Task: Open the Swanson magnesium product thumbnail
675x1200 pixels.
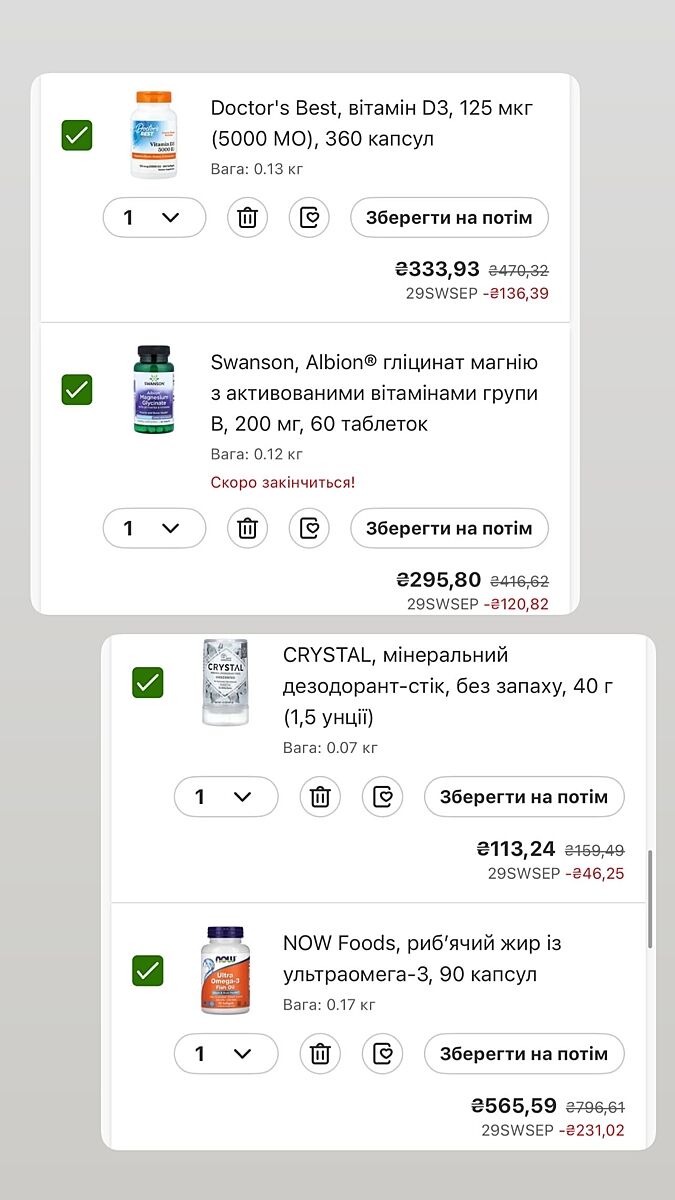Action: tap(154, 389)
